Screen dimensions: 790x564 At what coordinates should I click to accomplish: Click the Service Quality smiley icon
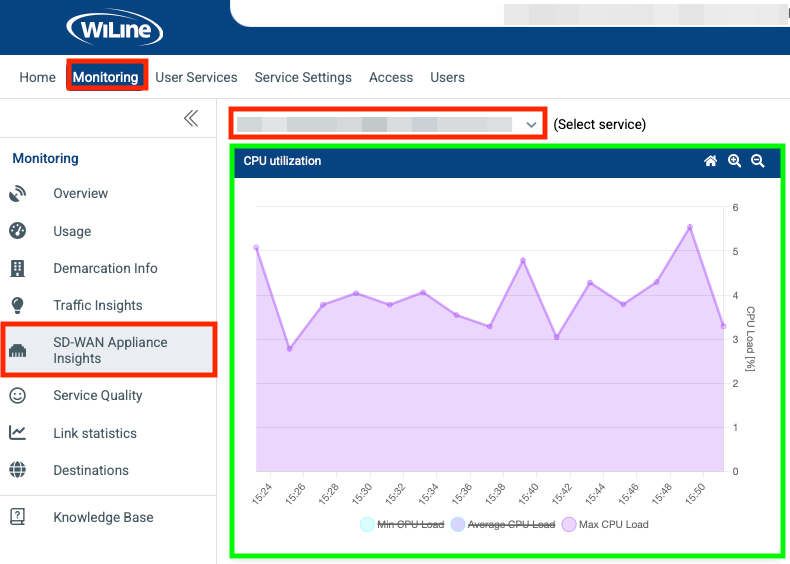(17, 396)
